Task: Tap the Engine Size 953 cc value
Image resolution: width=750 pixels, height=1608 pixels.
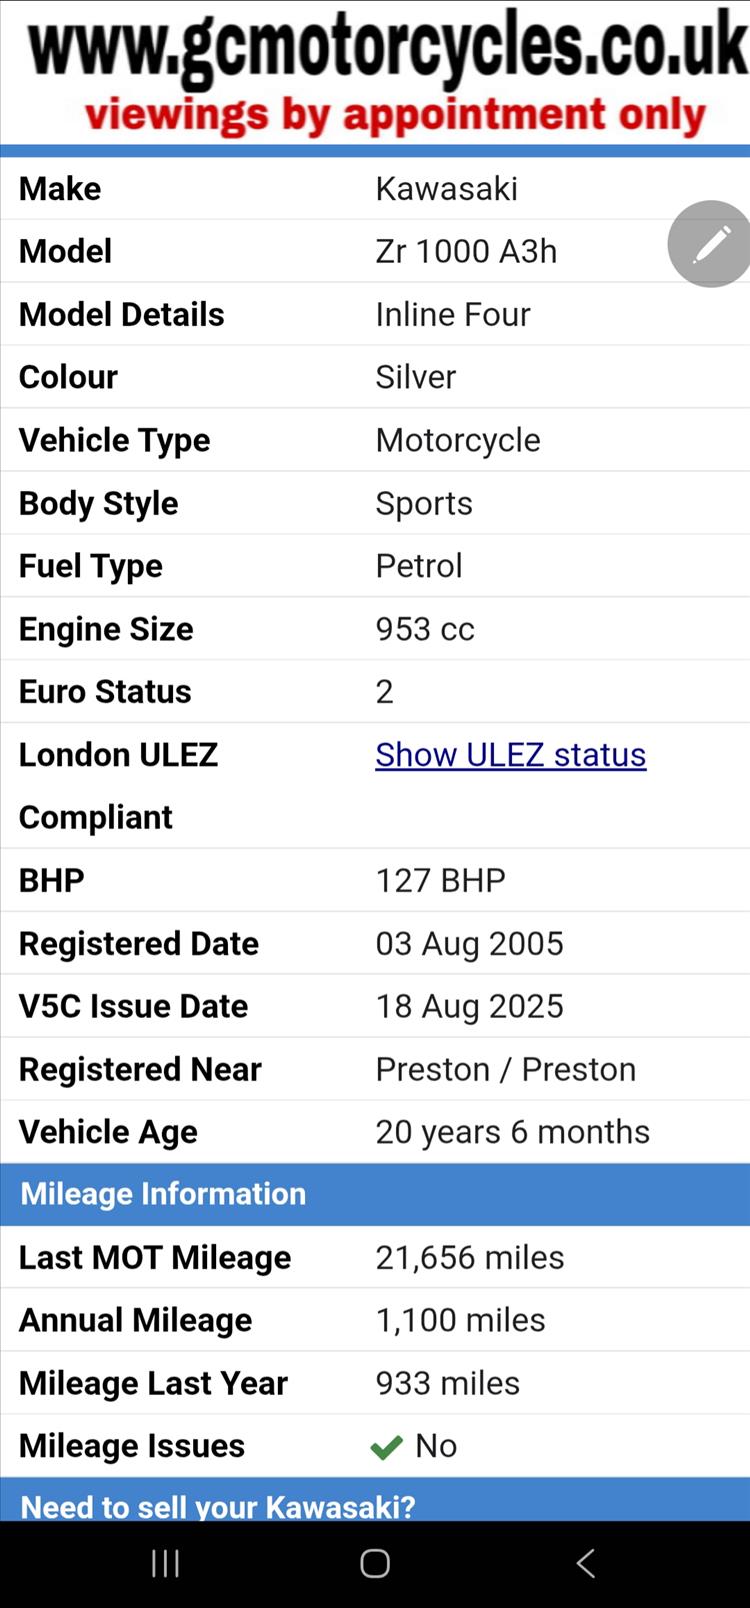Action: 425,629
